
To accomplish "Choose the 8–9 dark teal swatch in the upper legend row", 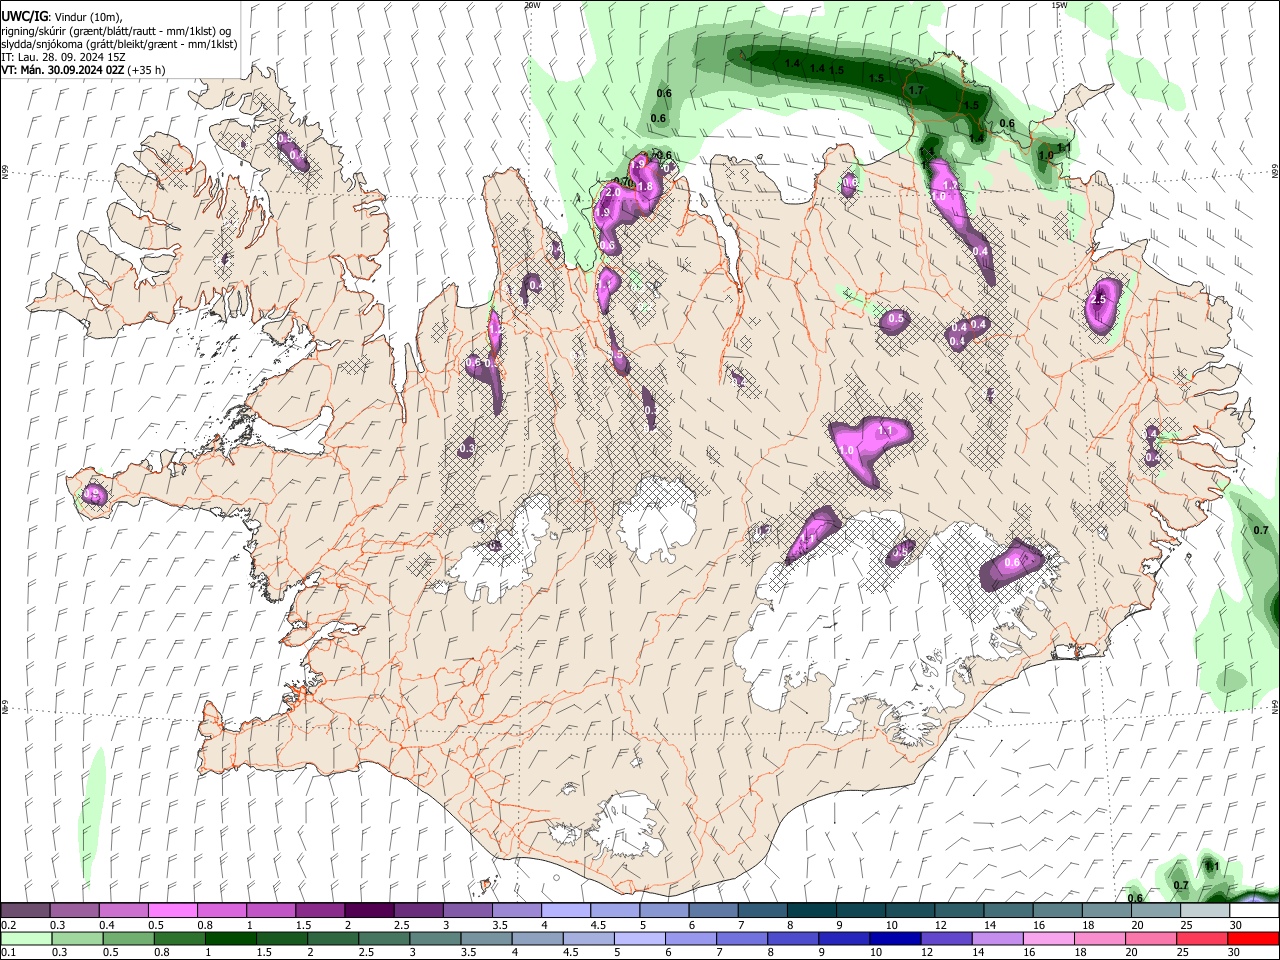I will pyautogui.click(x=811, y=911).
